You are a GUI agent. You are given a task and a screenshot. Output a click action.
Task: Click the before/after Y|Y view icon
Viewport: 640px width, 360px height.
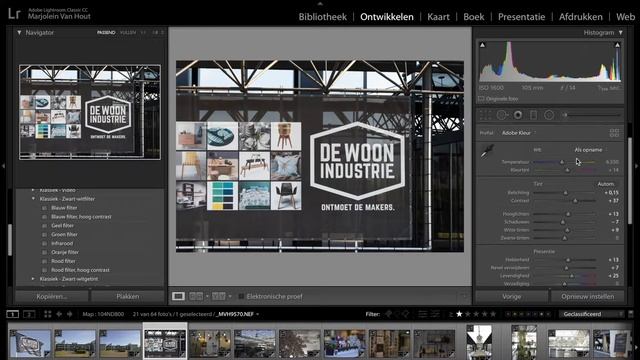tap(218, 296)
